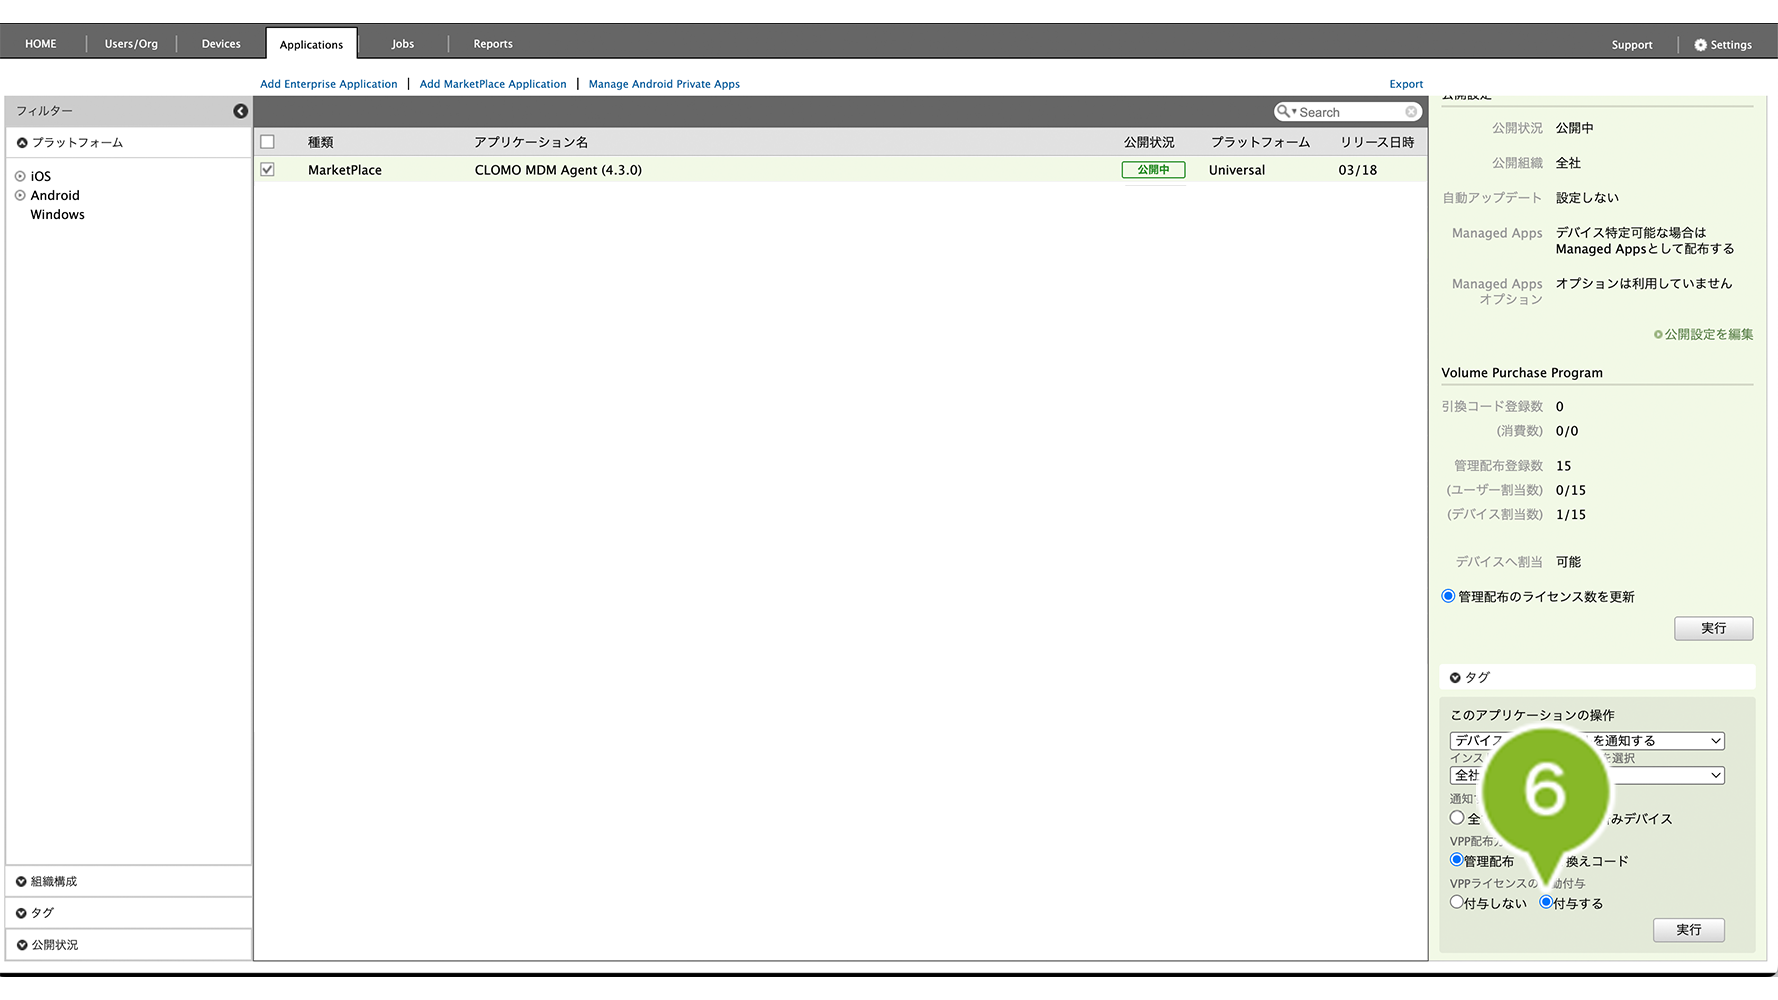Open the Reports tab
Image resolution: width=1778 pixels, height=1000 pixels.
(493, 44)
